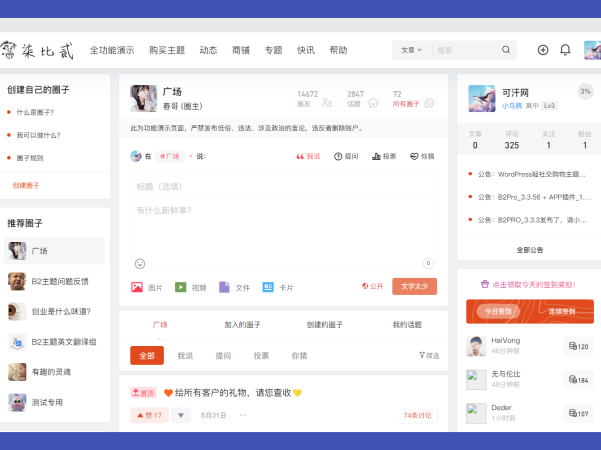Click the 文字太少 submit button
This screenshot has width=601, height=450.
click(x=414, y=286)
